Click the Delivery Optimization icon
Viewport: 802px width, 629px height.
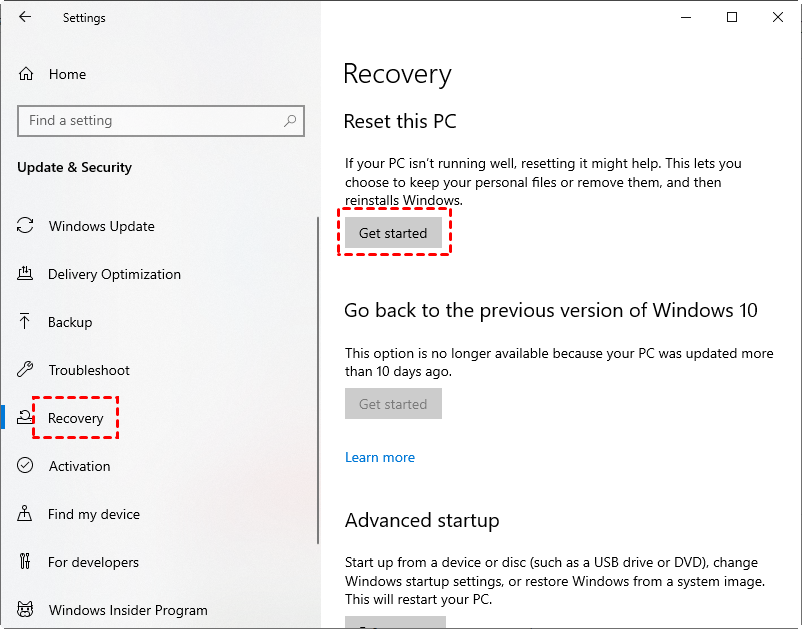click(x=26, y=274)
